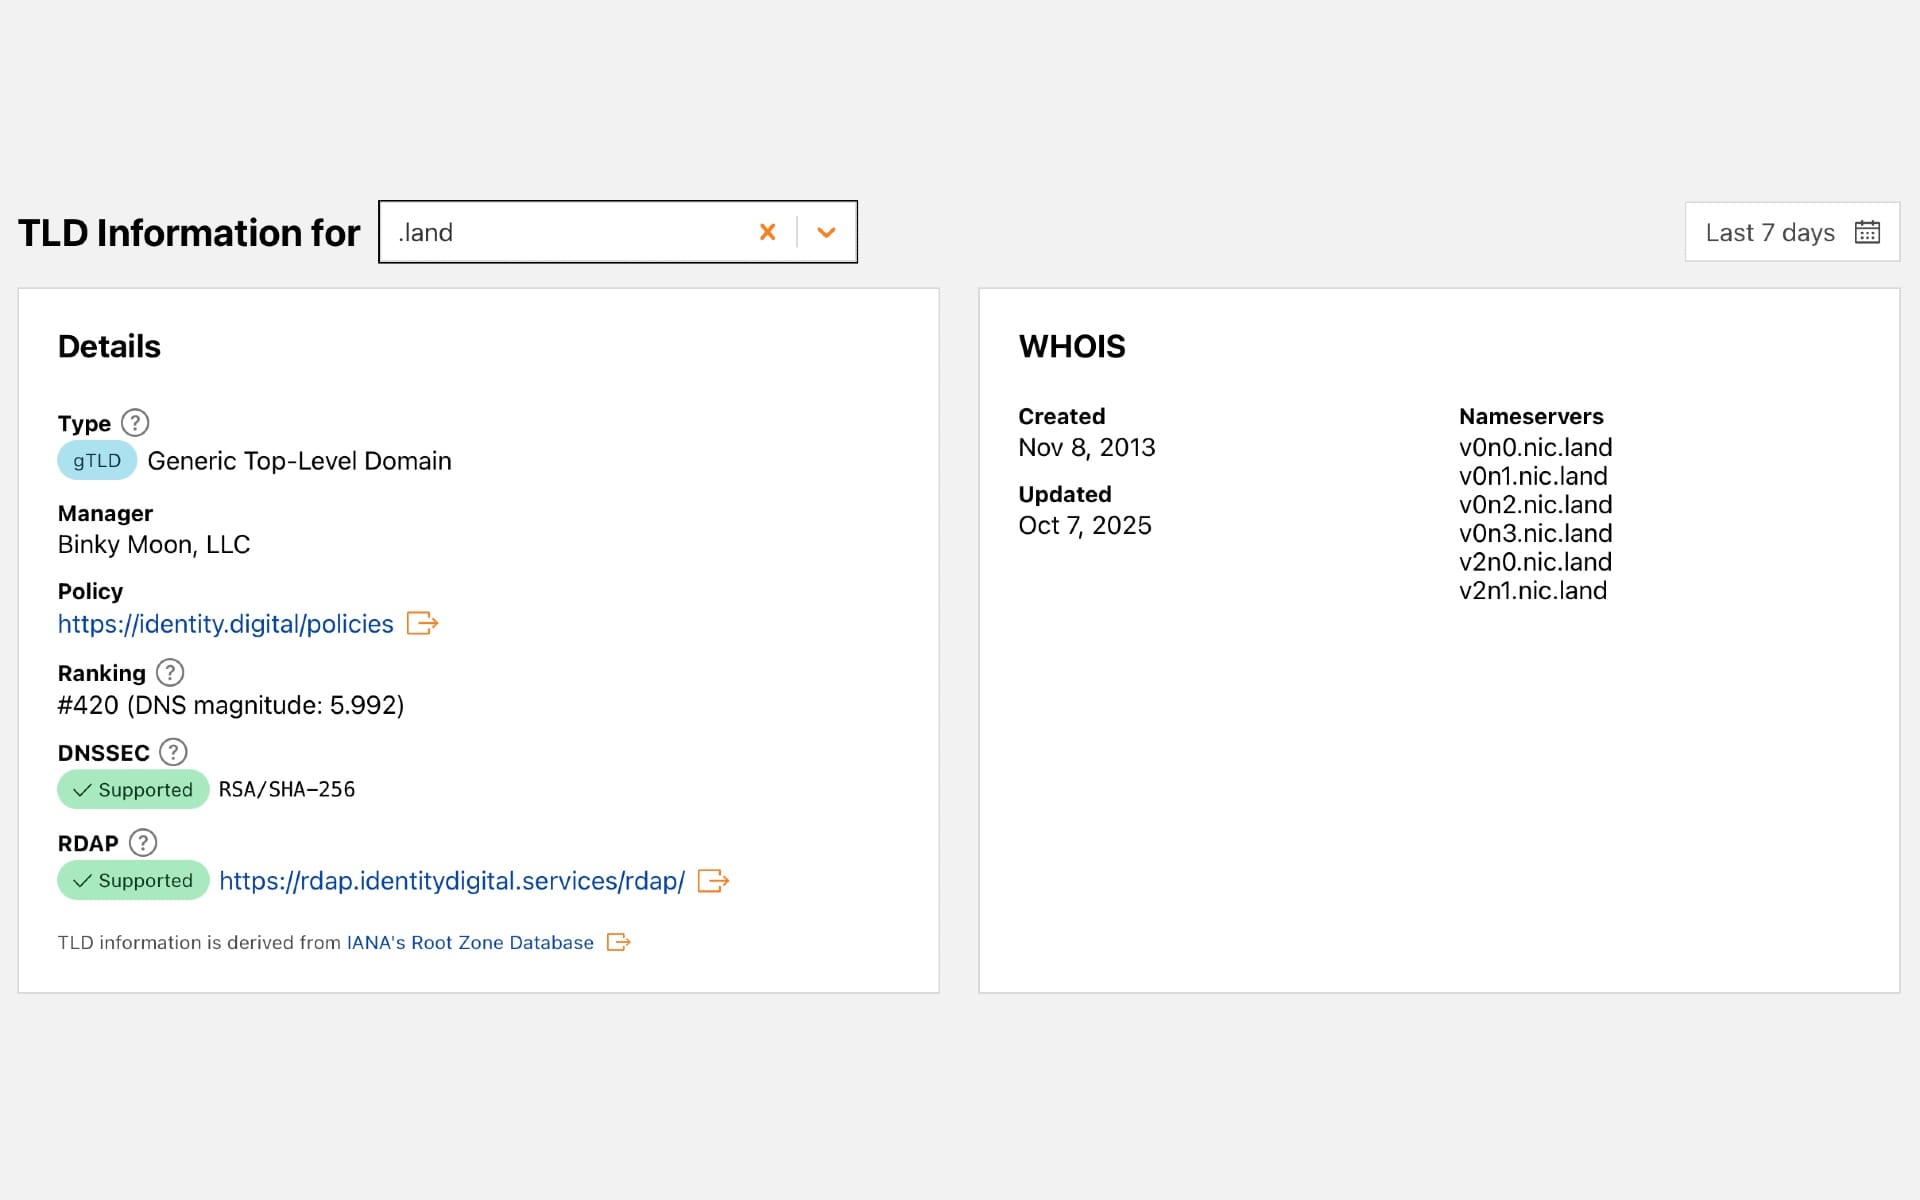1920x1200 pixels.
Task: Click the help icon next to Type
Action: click(135, 422)
